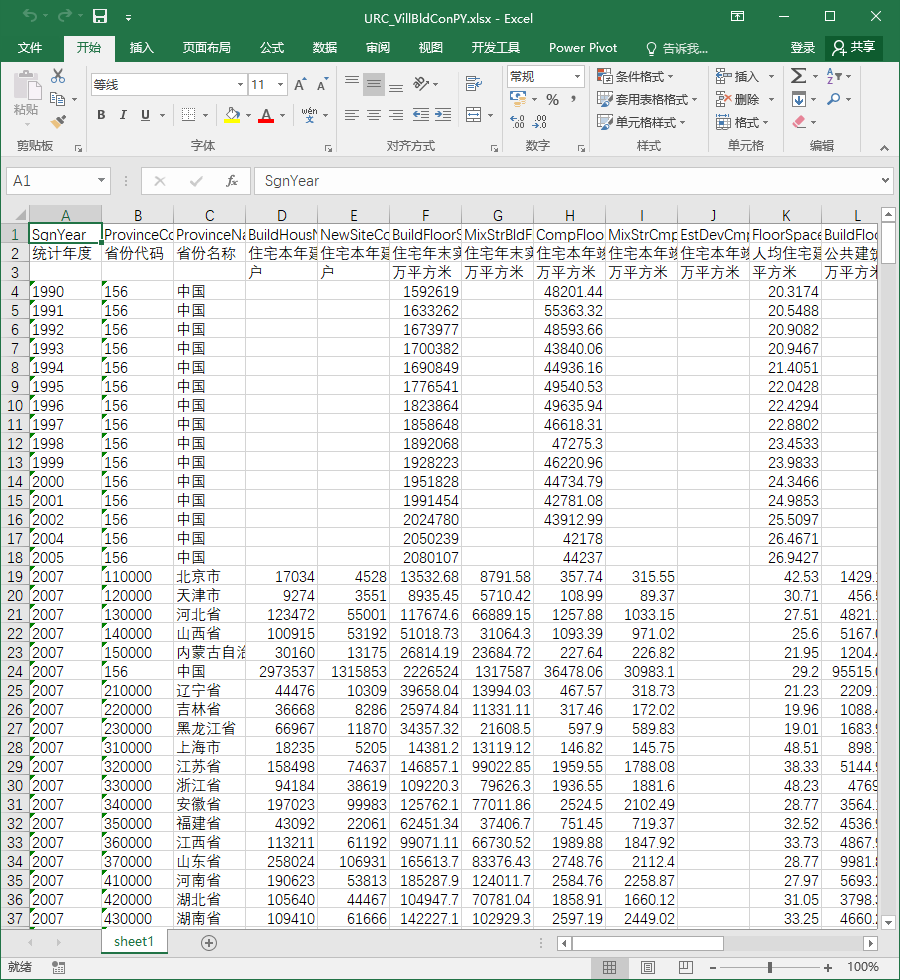Click the Format Painter brush icon
Viewport: 900px width, 980px height.
pos(58,121)
